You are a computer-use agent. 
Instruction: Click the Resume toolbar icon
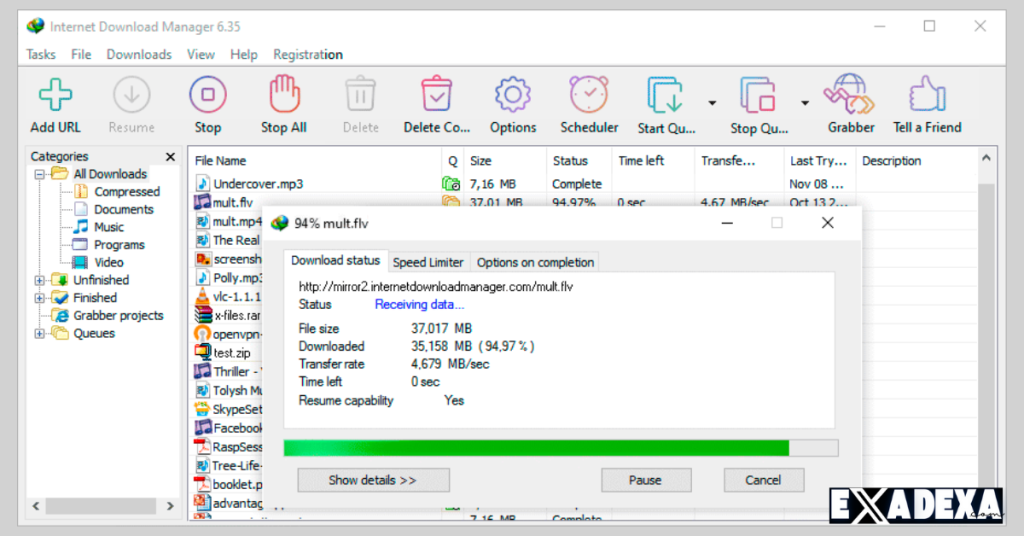coord(131,95)
